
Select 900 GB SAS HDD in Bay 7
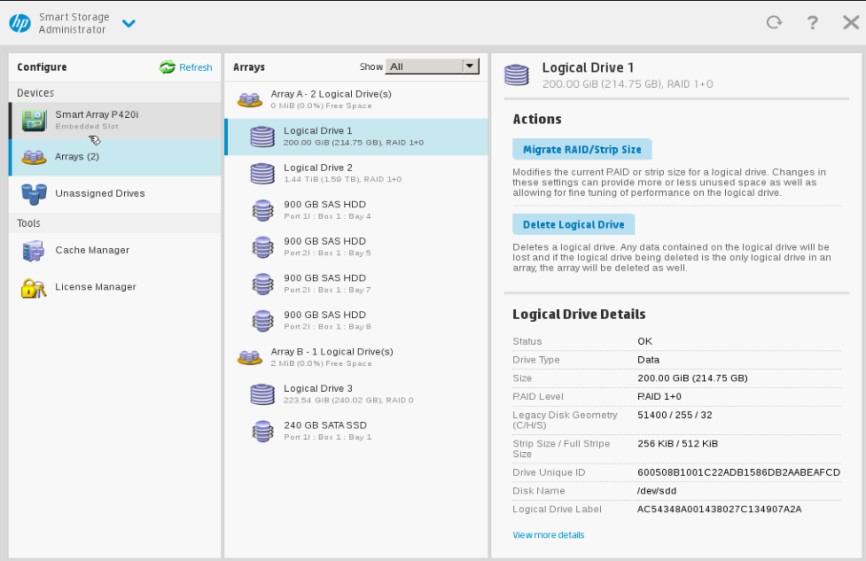tap(325, 283)
